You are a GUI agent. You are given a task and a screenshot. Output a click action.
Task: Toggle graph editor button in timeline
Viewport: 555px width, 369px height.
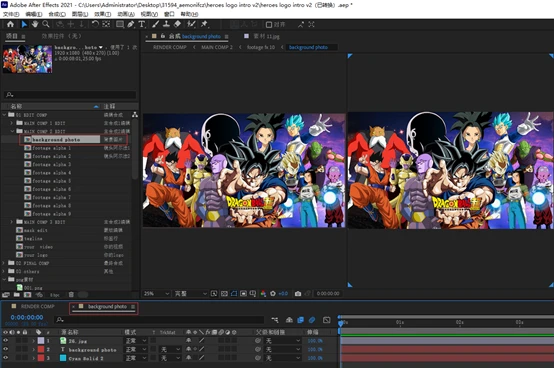[326, 320]
